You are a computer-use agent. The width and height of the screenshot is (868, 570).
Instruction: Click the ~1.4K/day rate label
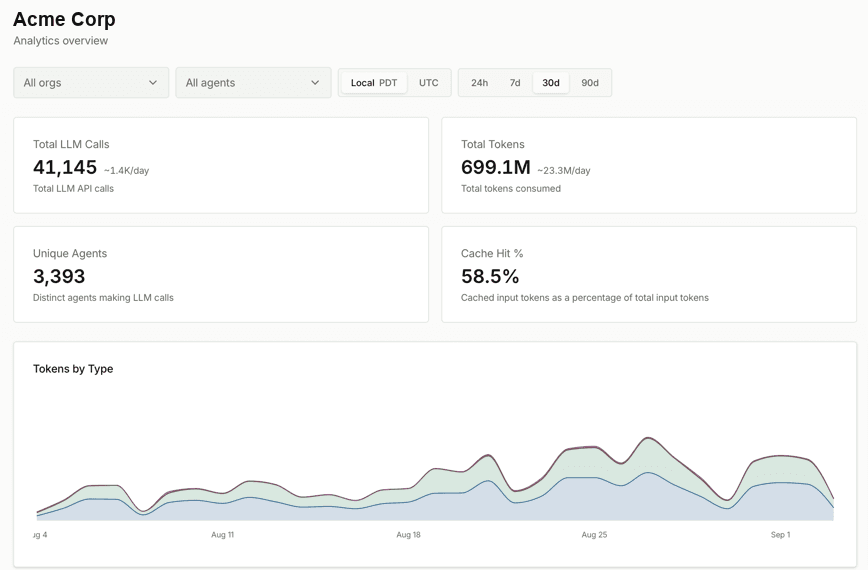tap(126, 170)
